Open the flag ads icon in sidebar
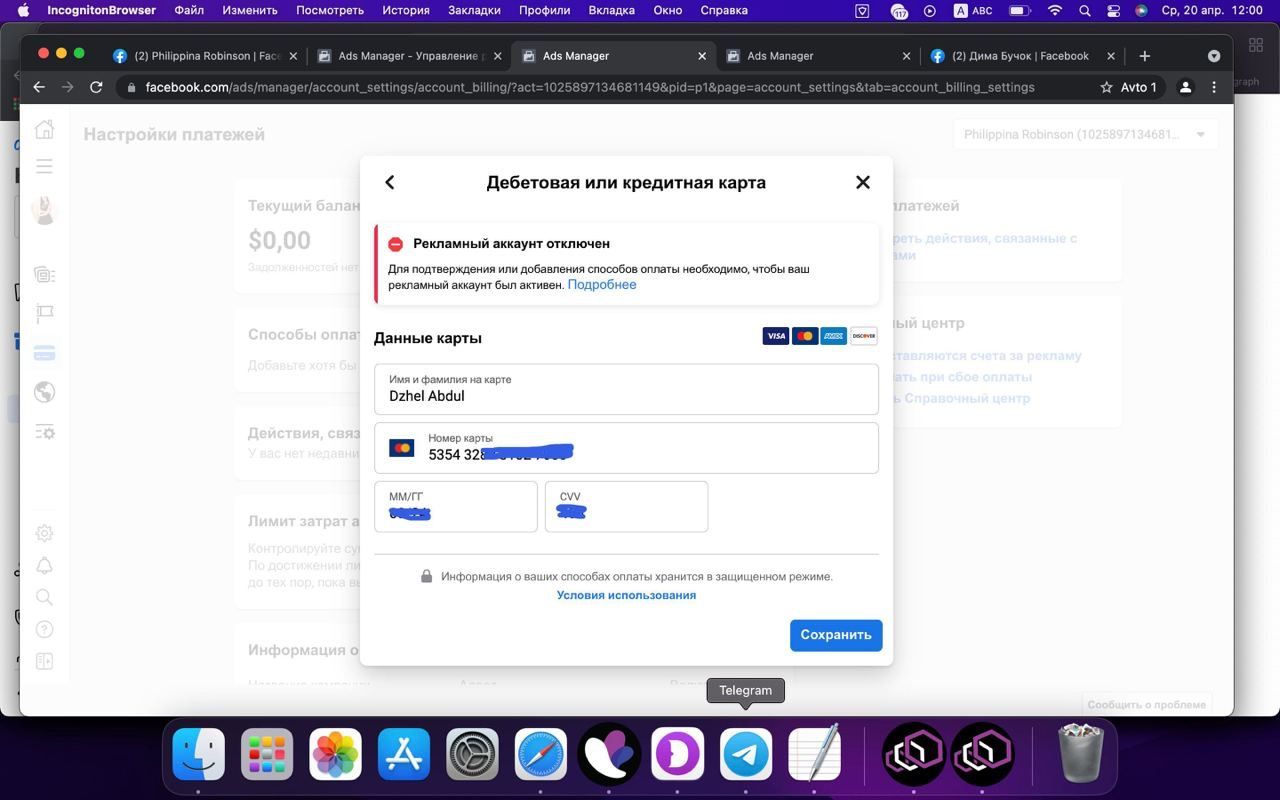 [44, 313]
